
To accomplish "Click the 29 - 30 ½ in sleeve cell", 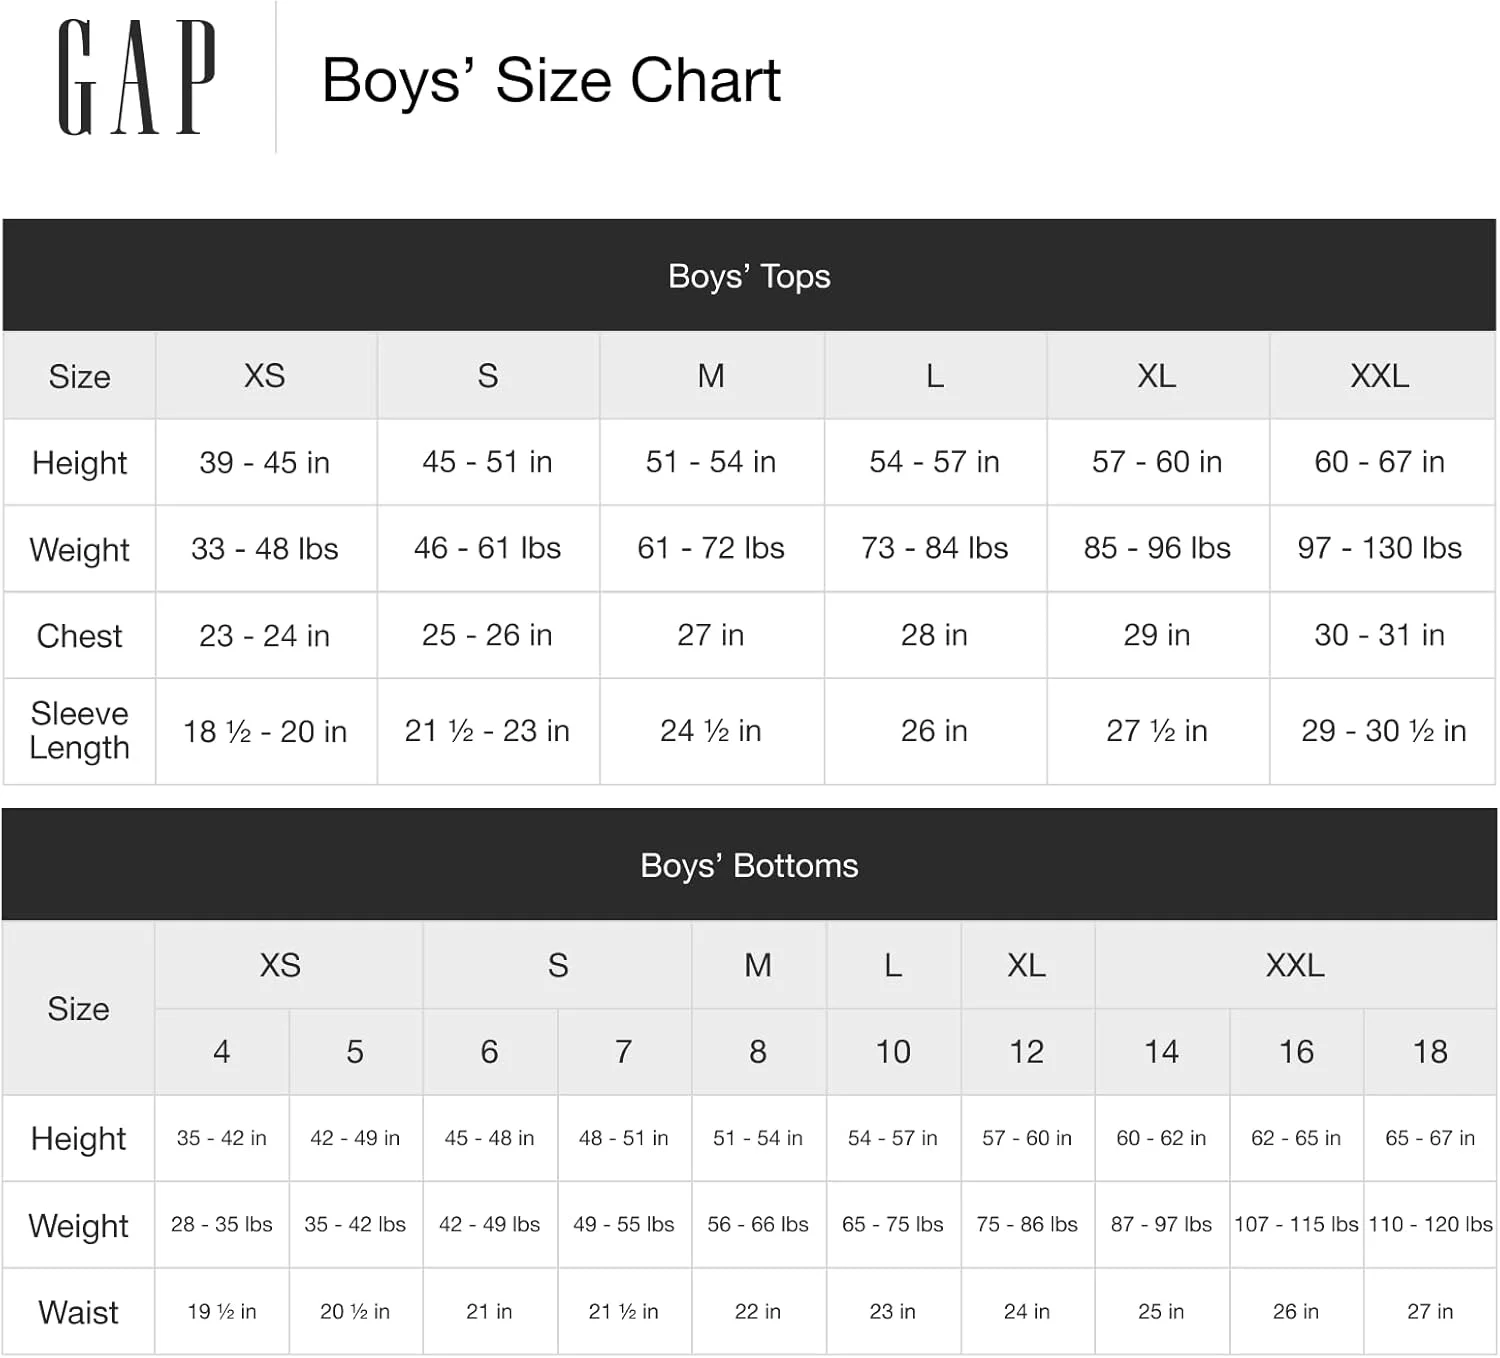I will tap(1383, 731).
